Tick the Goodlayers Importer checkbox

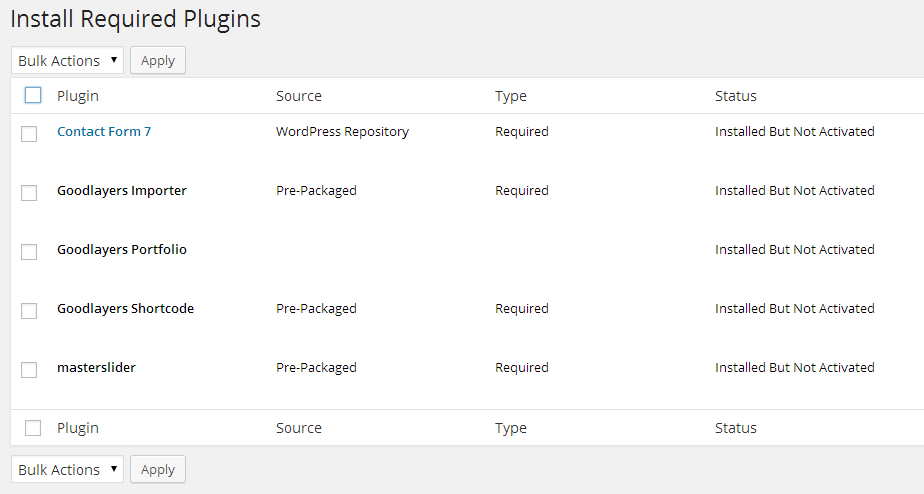(29, 192)
